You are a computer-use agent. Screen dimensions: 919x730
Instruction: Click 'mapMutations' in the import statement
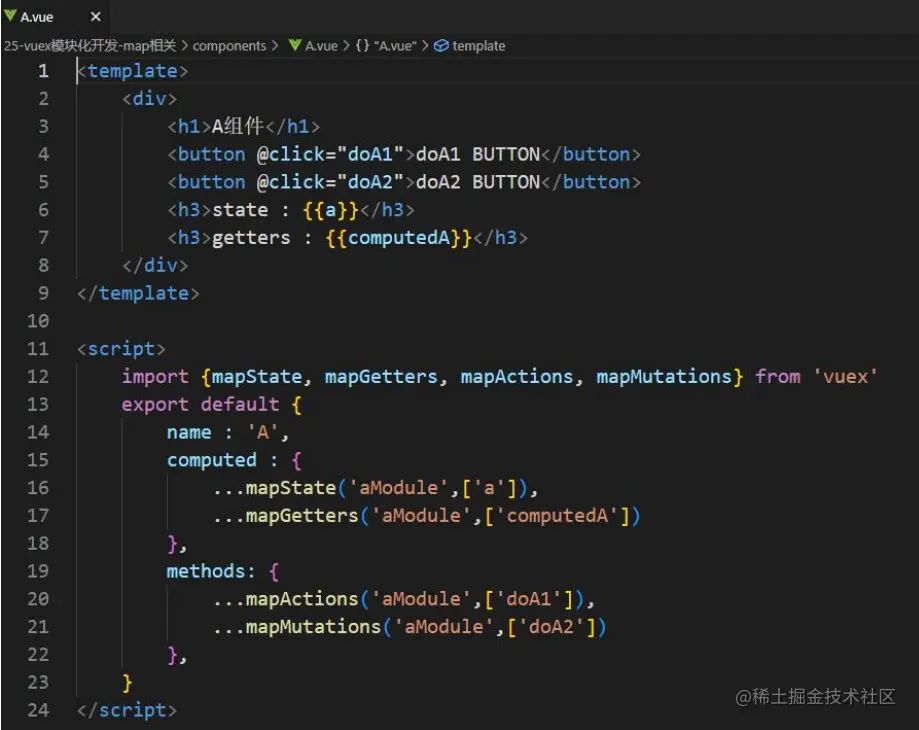(664, 376)
